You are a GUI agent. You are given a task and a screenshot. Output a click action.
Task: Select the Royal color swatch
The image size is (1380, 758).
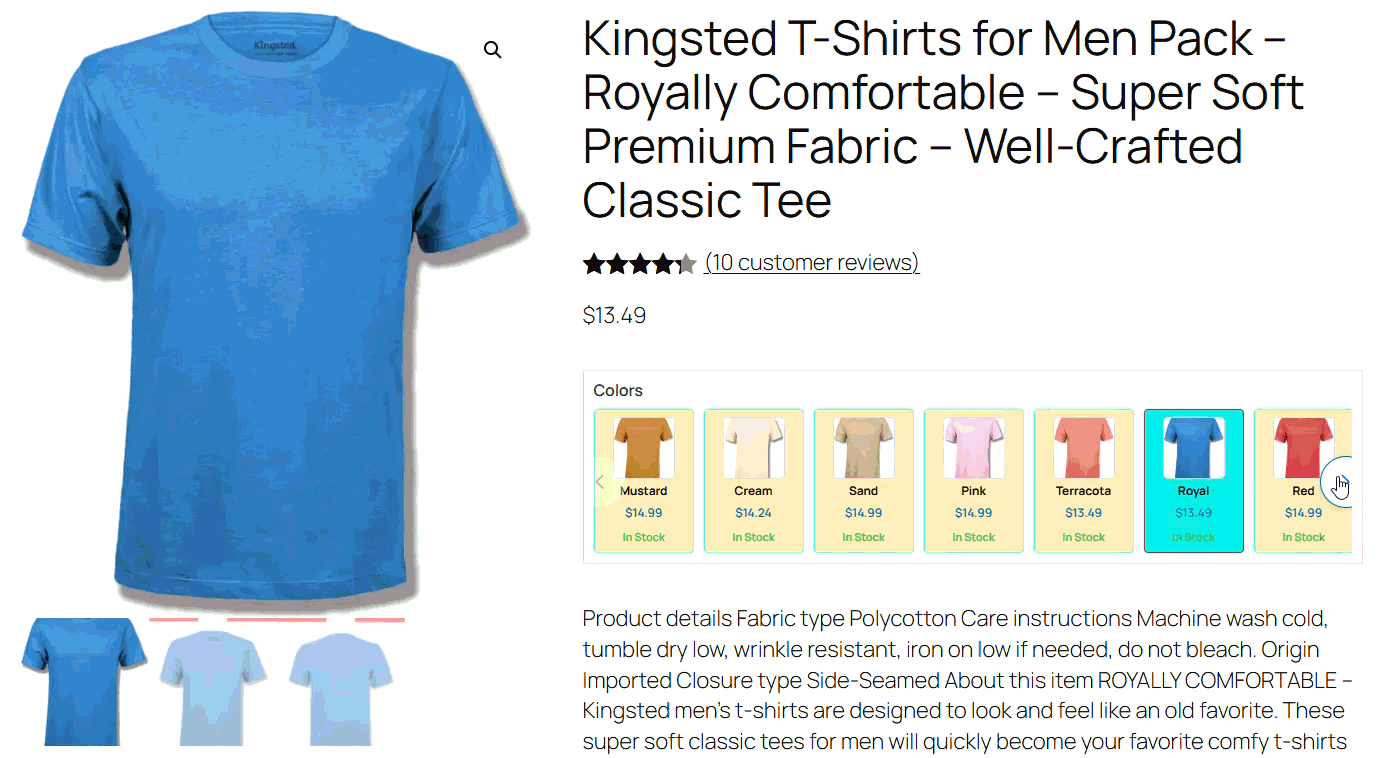1194,481
